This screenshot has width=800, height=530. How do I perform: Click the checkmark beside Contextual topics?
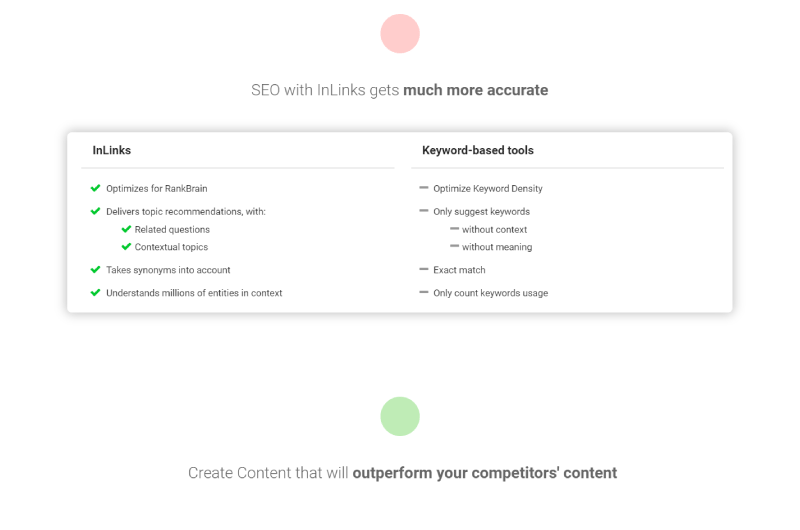(127, 246)
